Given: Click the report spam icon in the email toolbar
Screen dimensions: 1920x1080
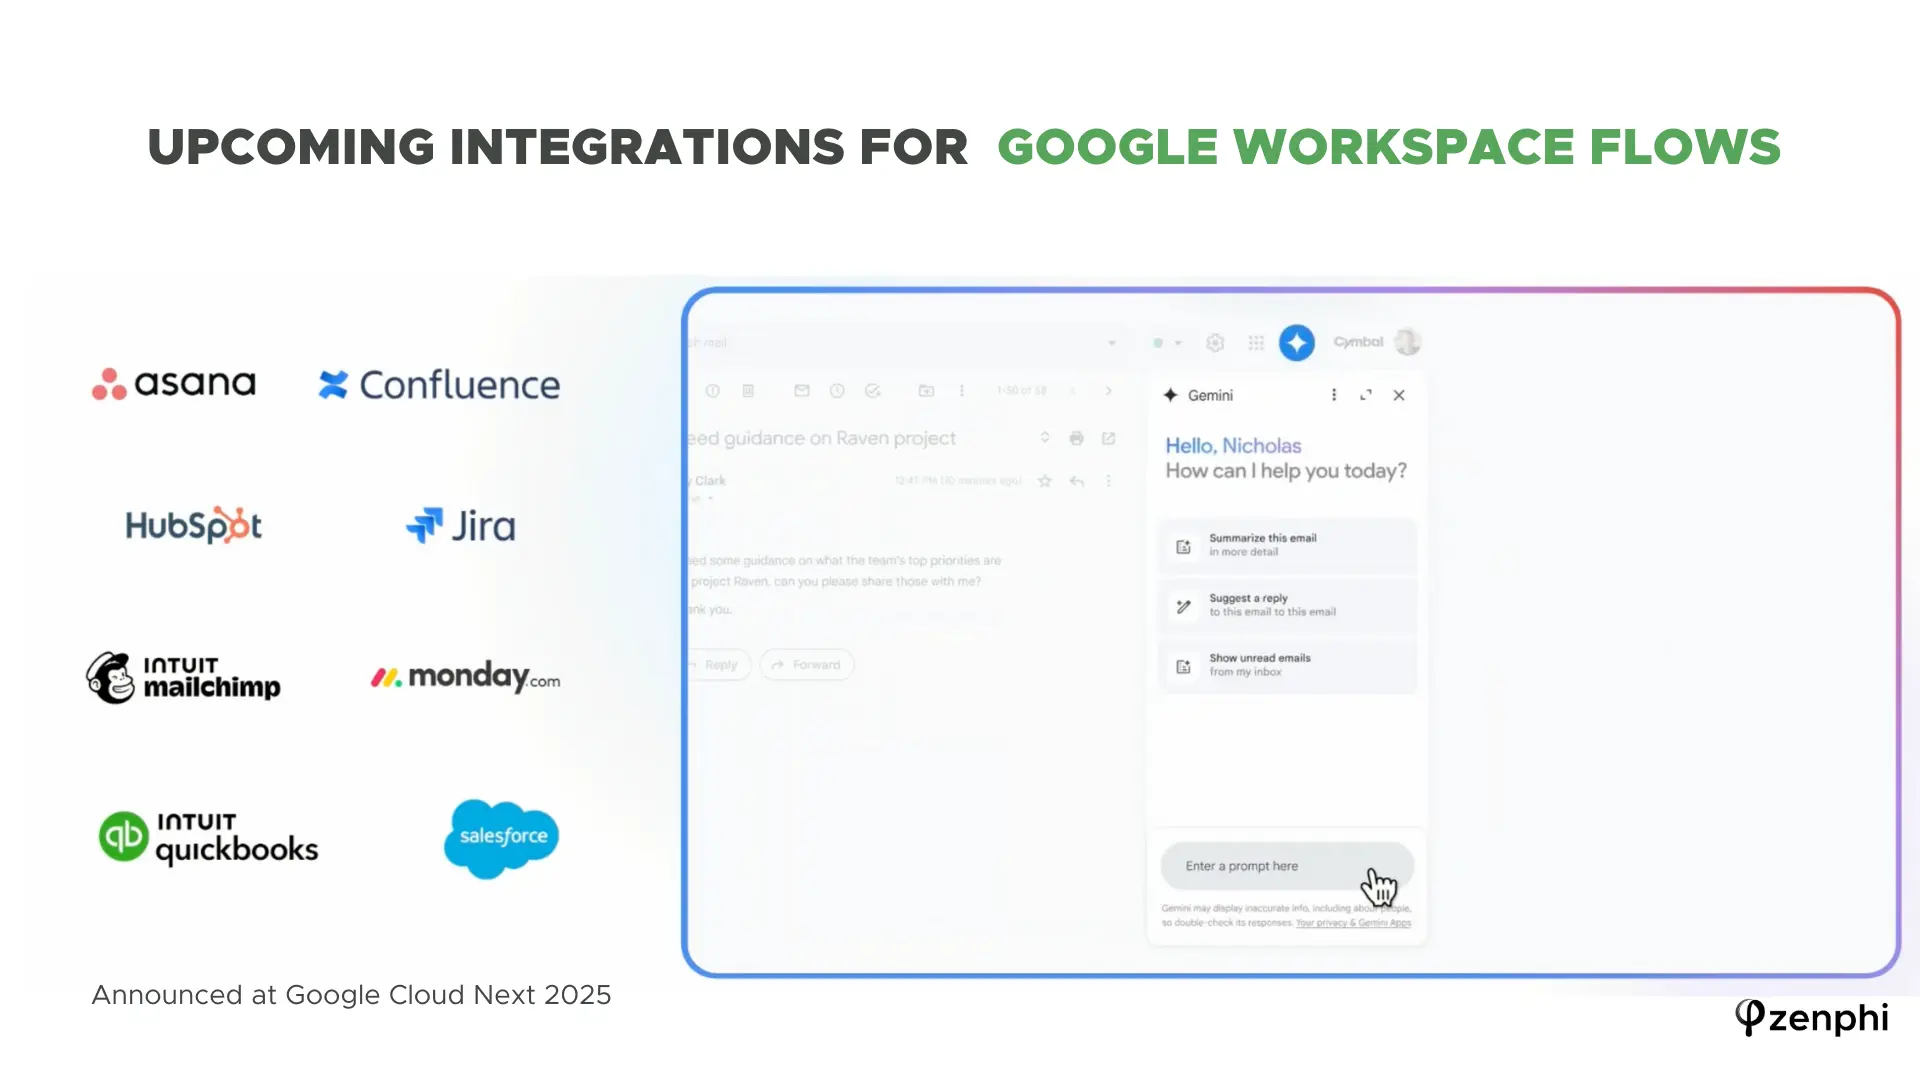Looking at the screenshot, I should (712, 391).
